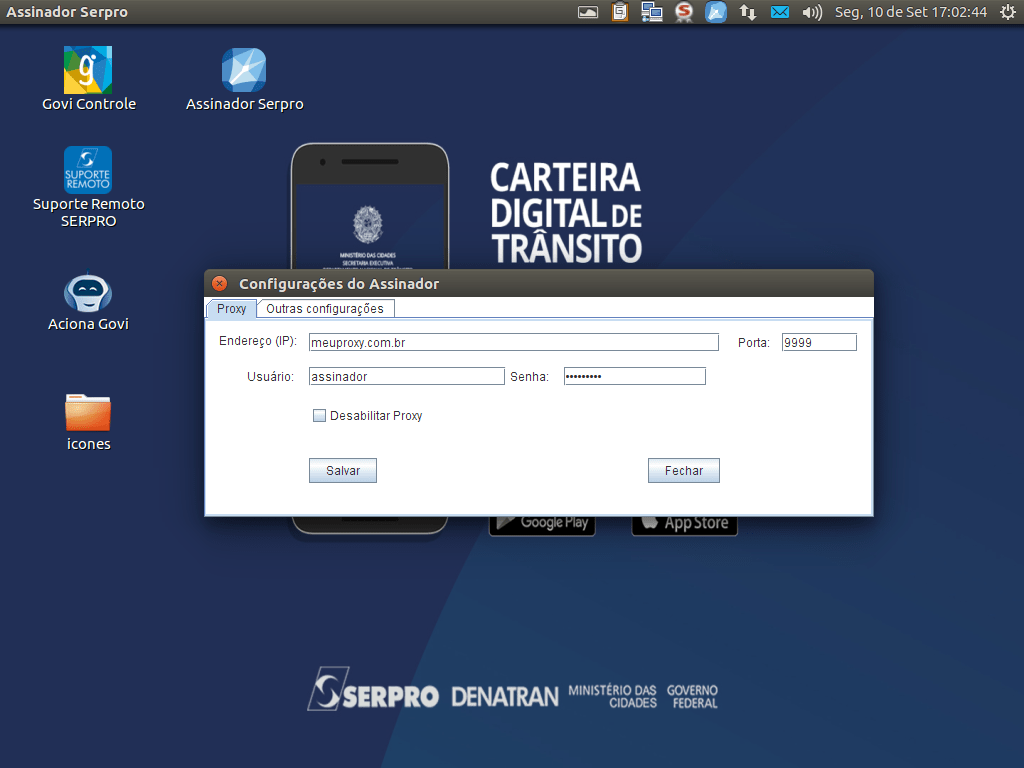This screenshot has width=1024, height=768.
Task: Open the network up/down arrows indicator
Action: point(748,12)
